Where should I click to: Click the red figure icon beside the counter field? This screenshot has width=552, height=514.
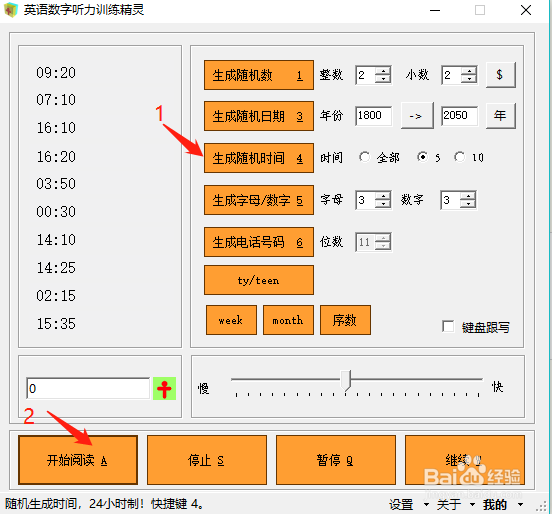164,389
